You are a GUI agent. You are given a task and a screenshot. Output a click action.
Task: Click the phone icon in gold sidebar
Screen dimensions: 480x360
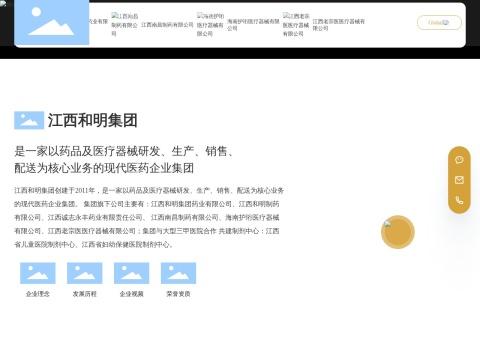pos(459,200)
